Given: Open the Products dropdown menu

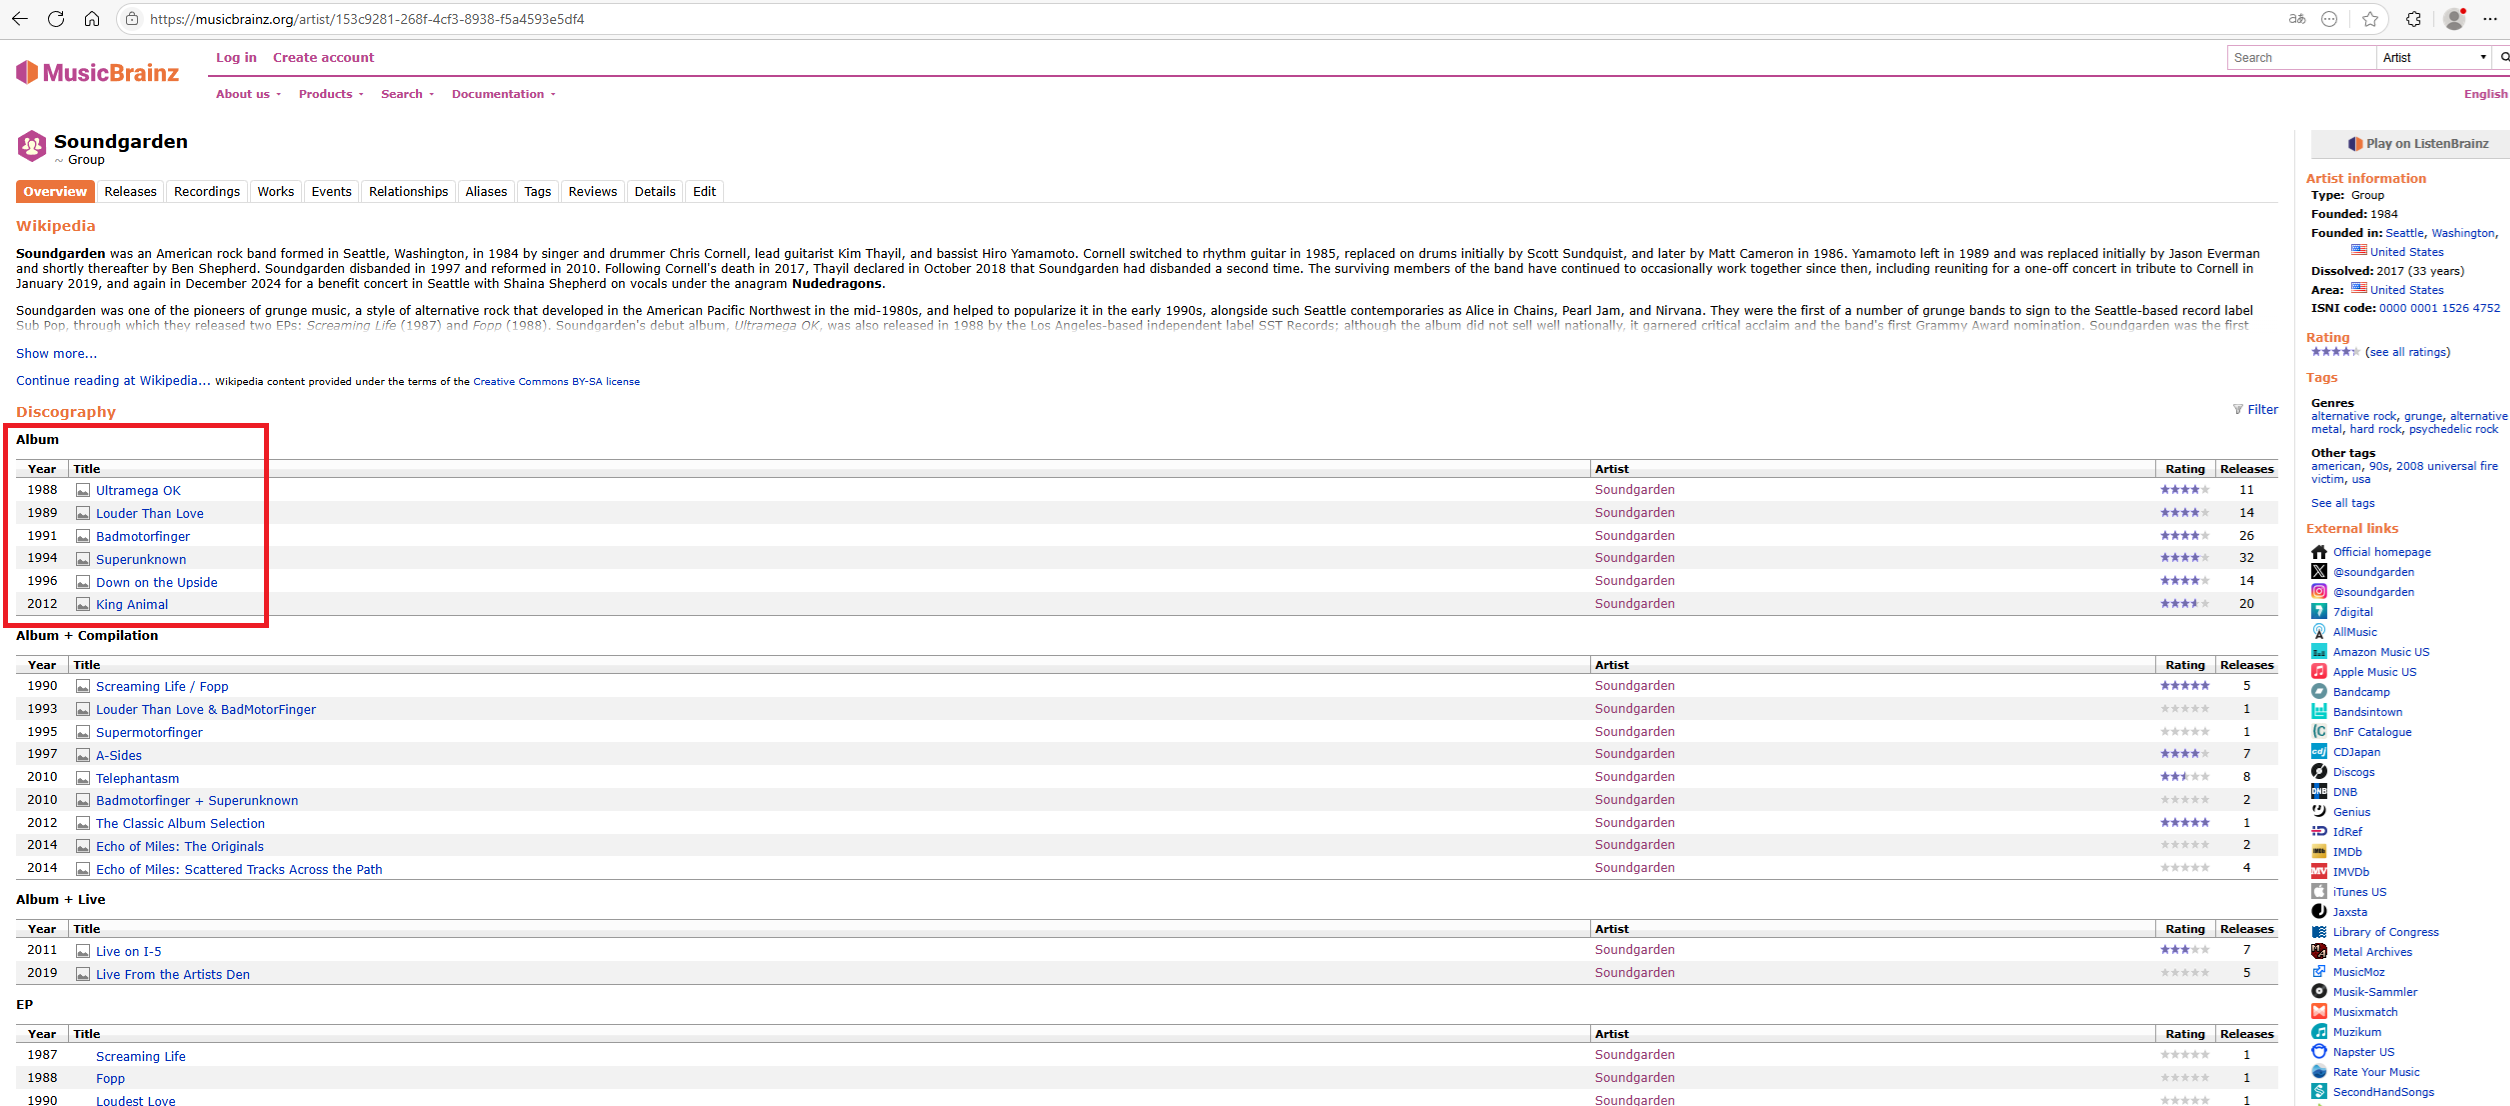Looking at the screenshot, I should click(x=331, y=94).
